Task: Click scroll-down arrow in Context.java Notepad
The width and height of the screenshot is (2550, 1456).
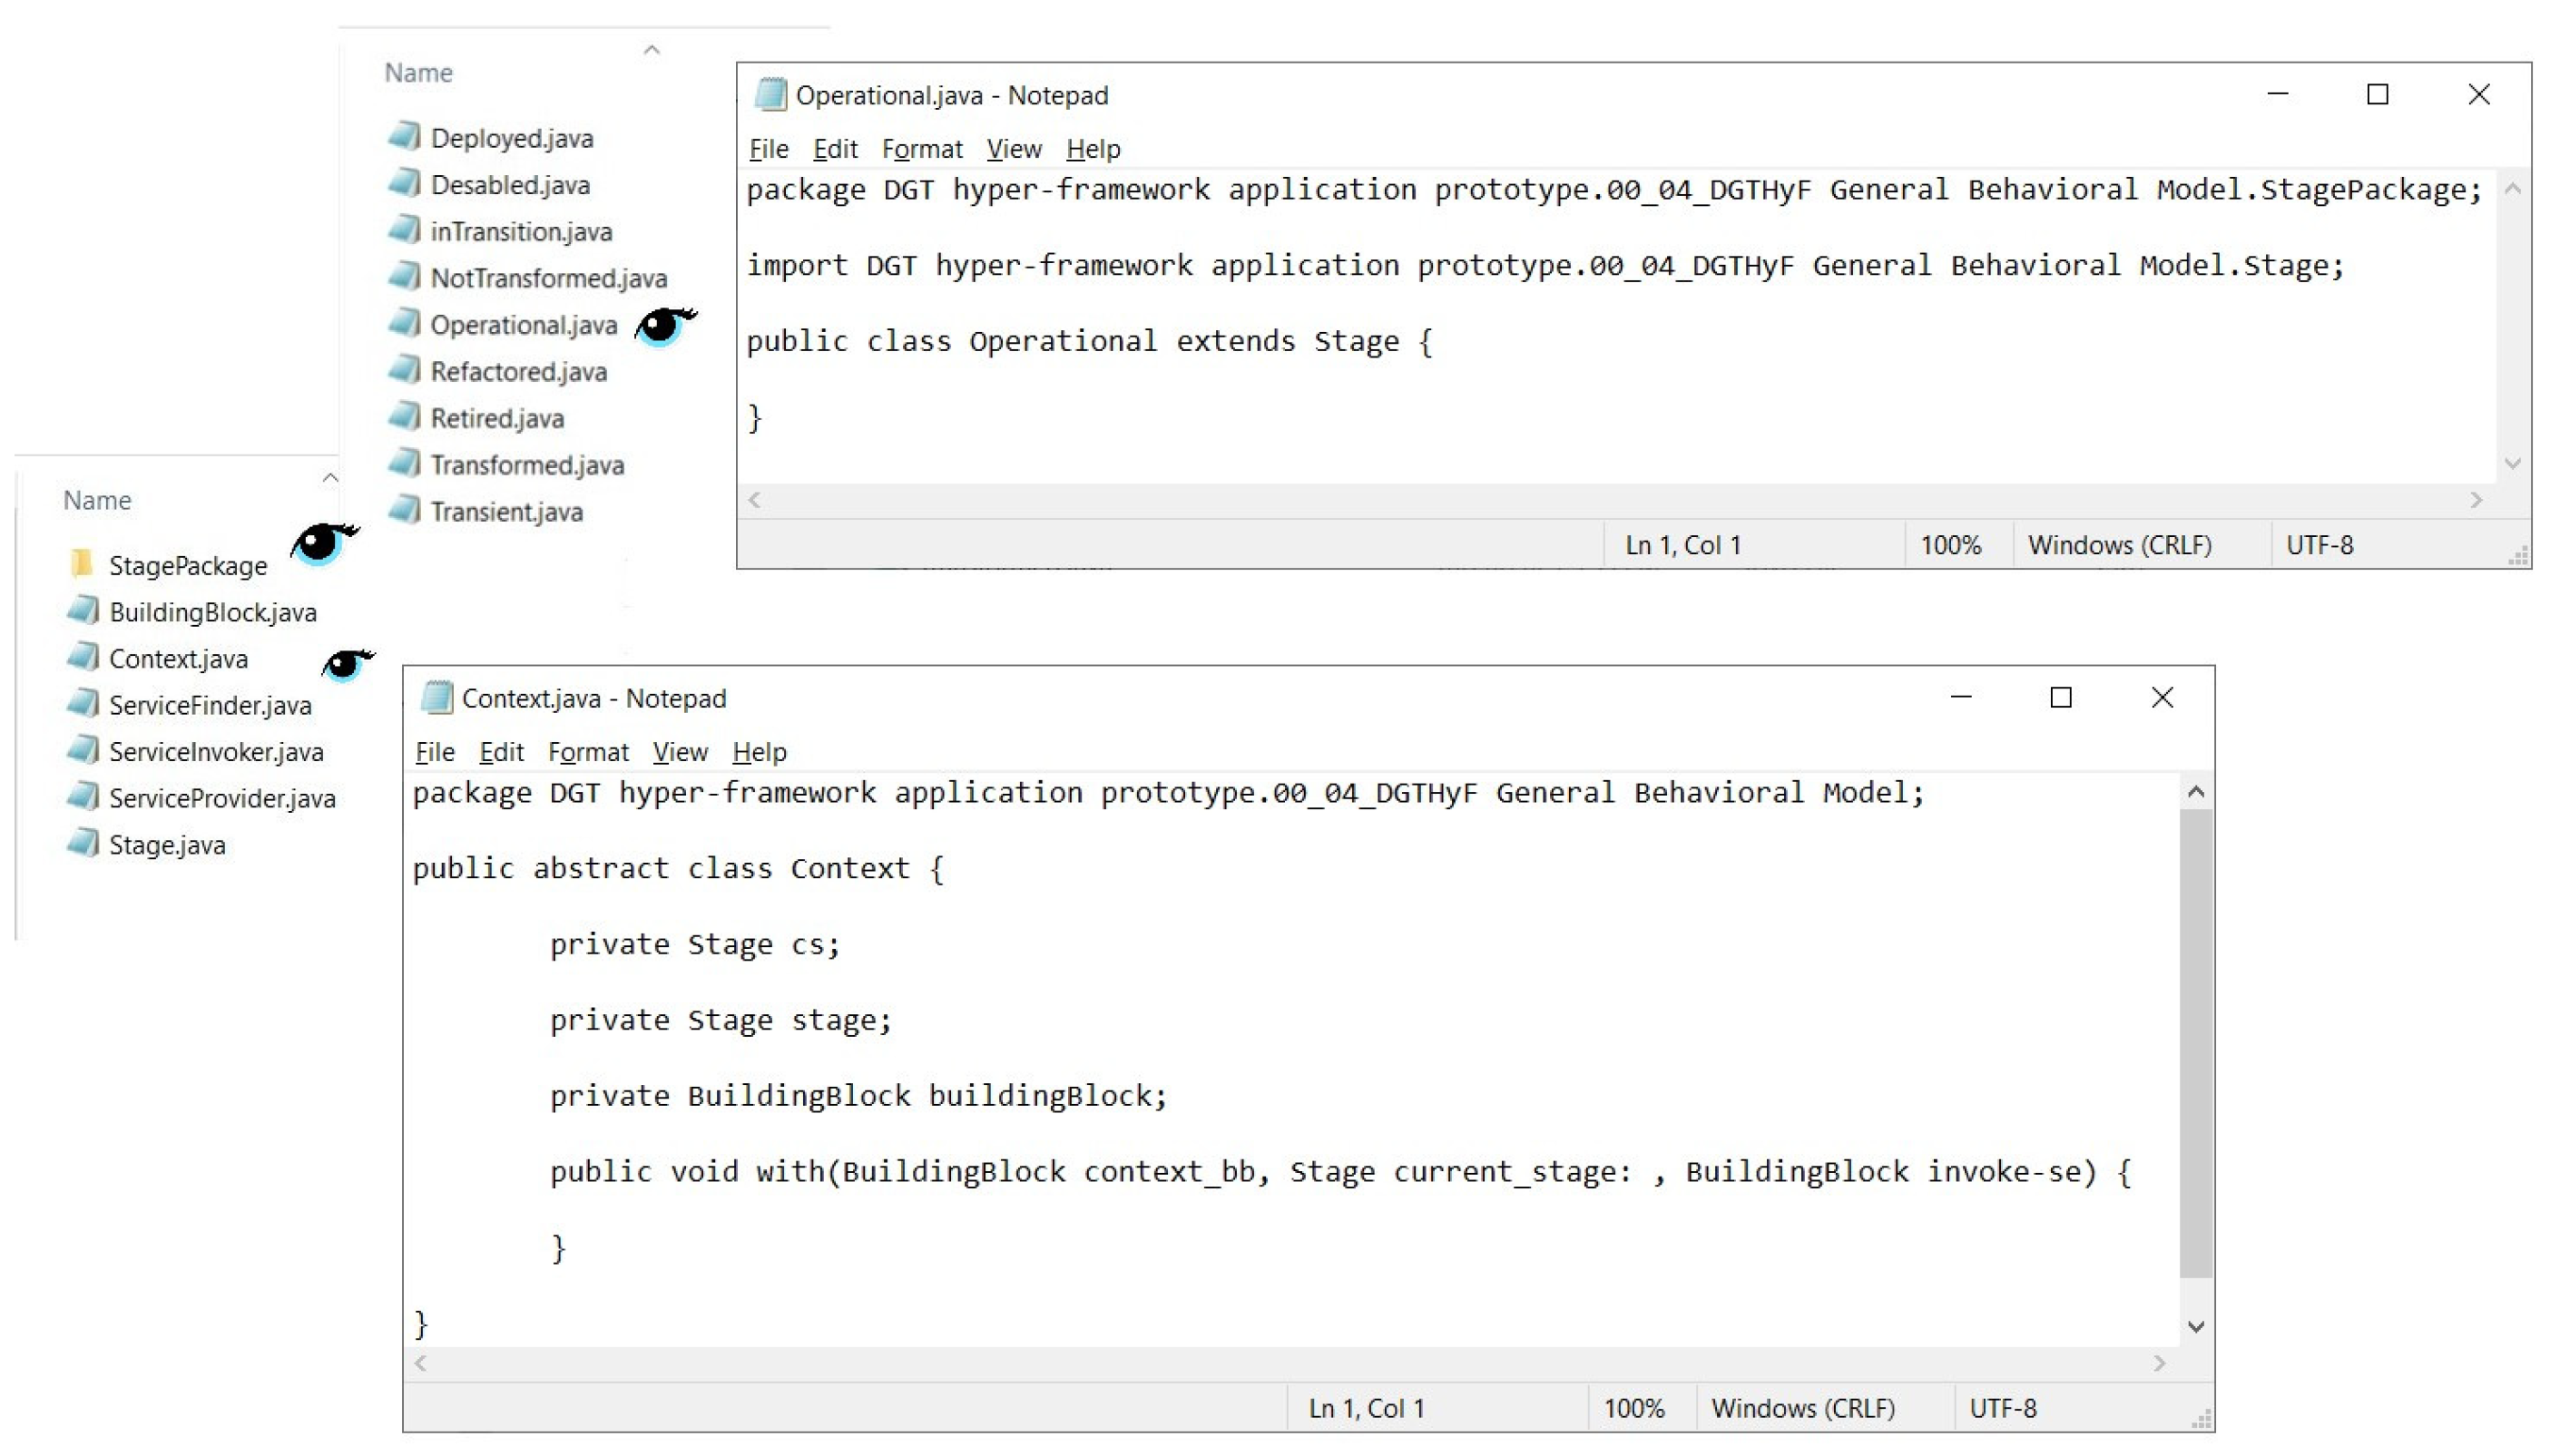Action: point(2196,1327)
